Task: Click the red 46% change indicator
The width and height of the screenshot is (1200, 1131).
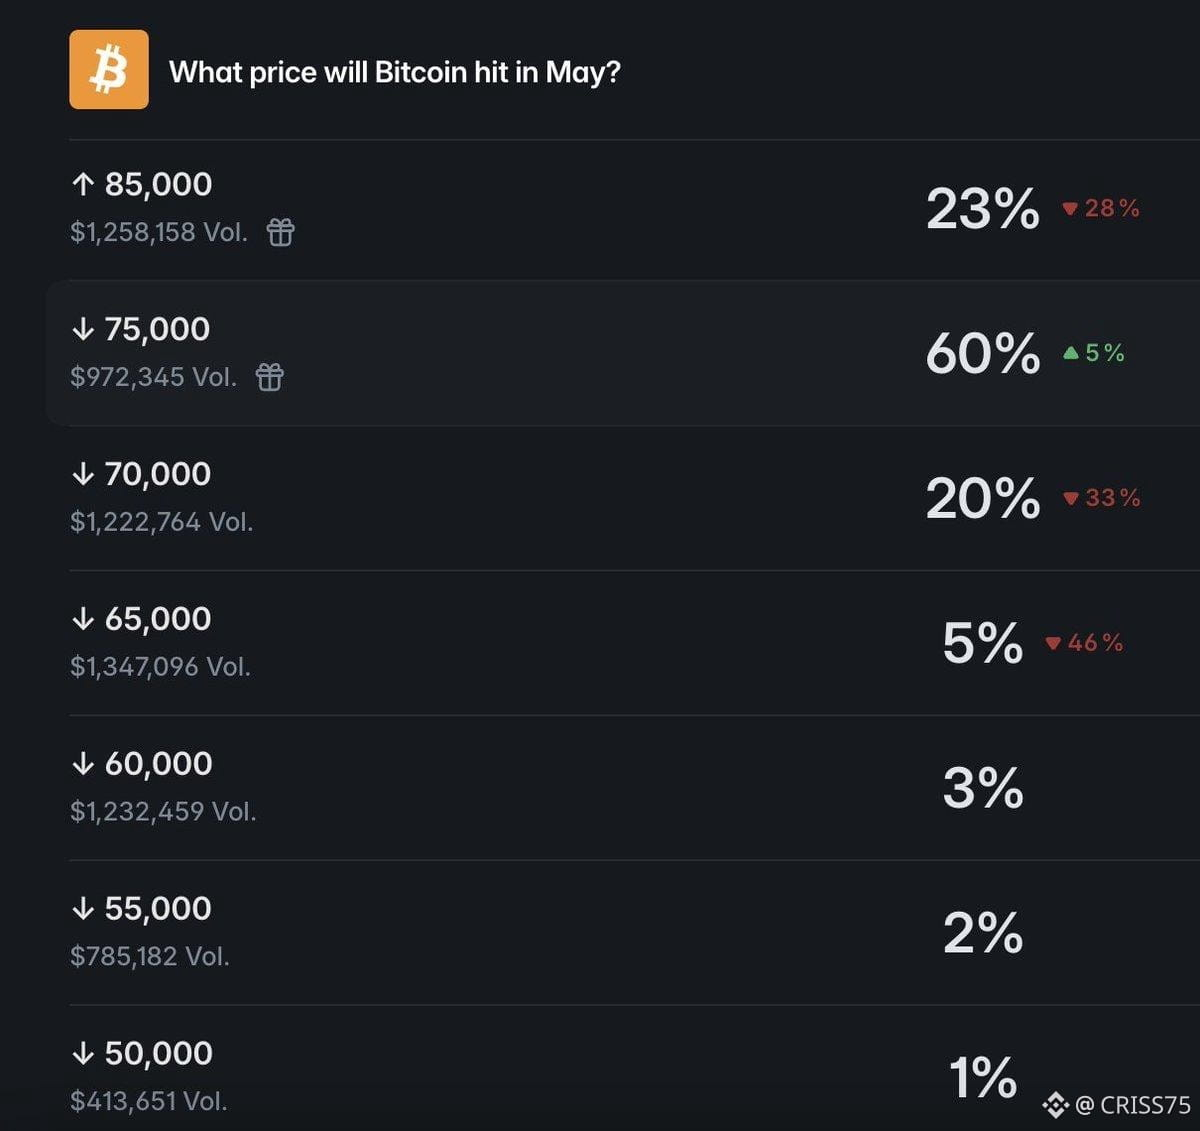Action: tap(1084, 643)
